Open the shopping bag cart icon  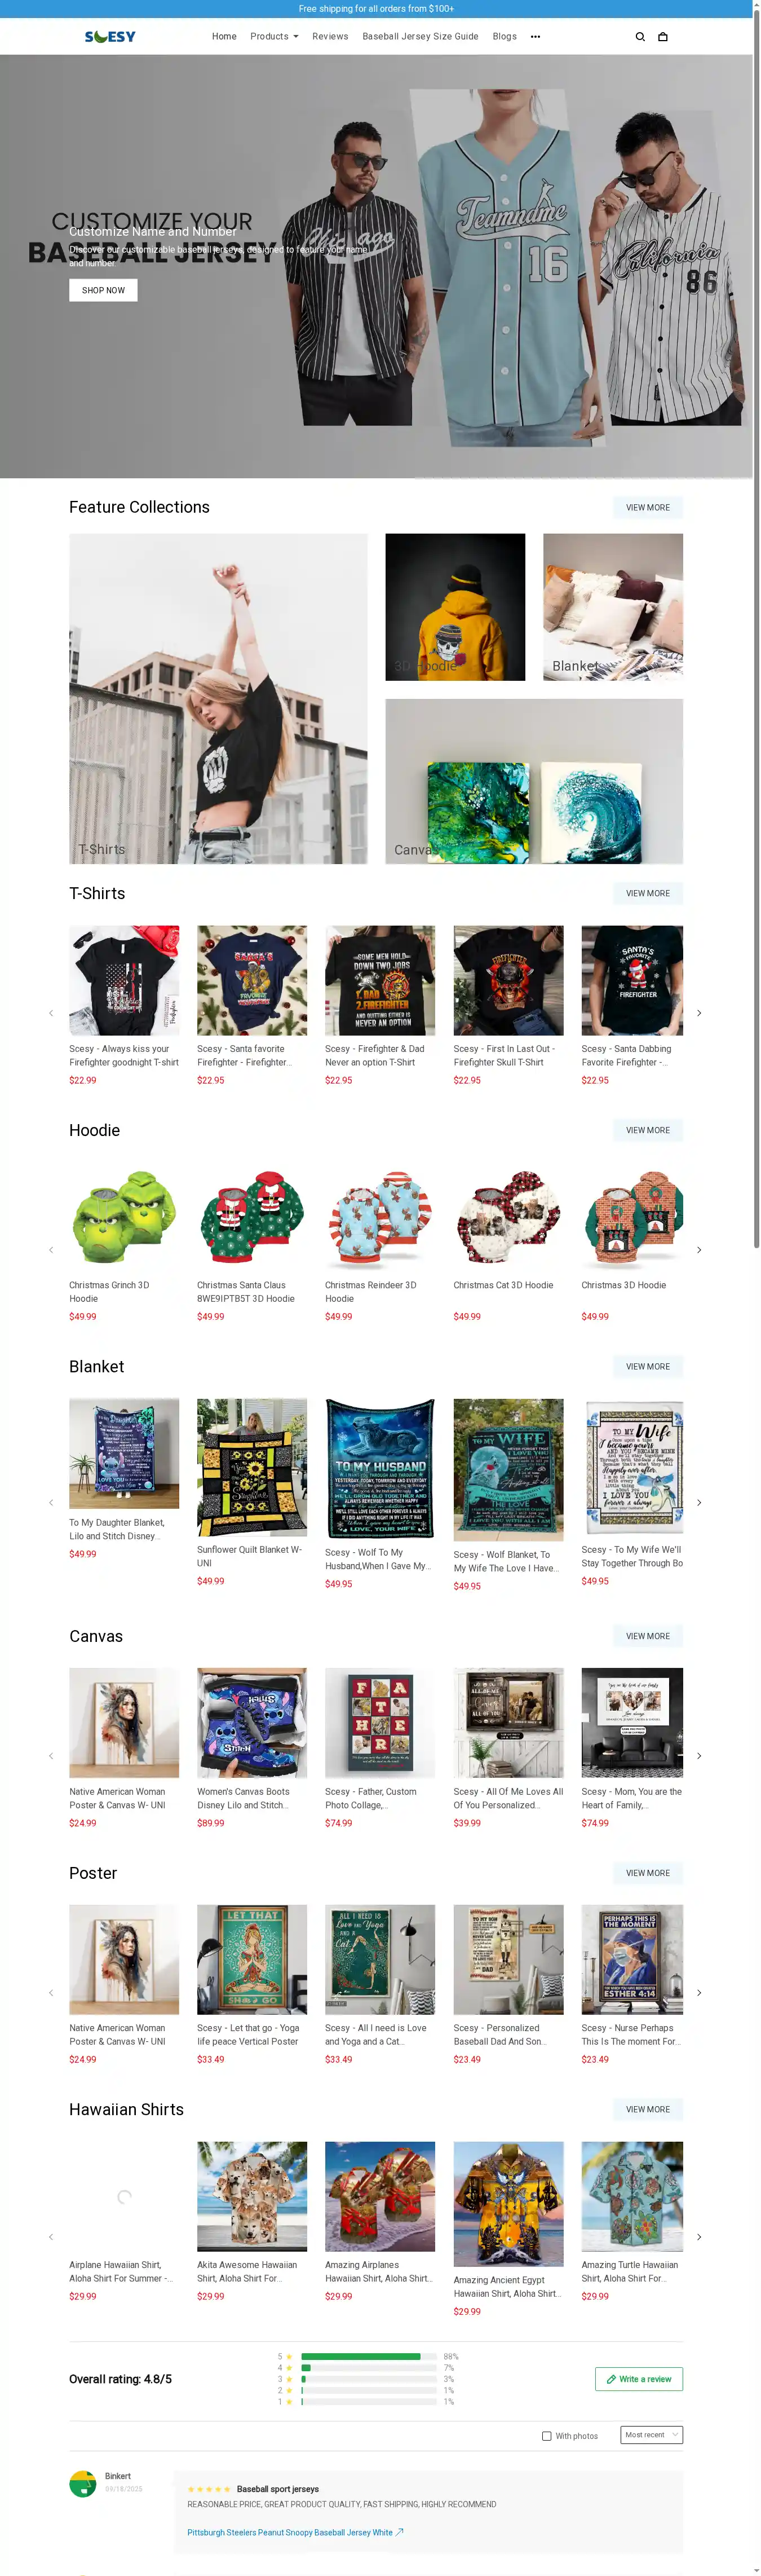(x=662, y=37)
